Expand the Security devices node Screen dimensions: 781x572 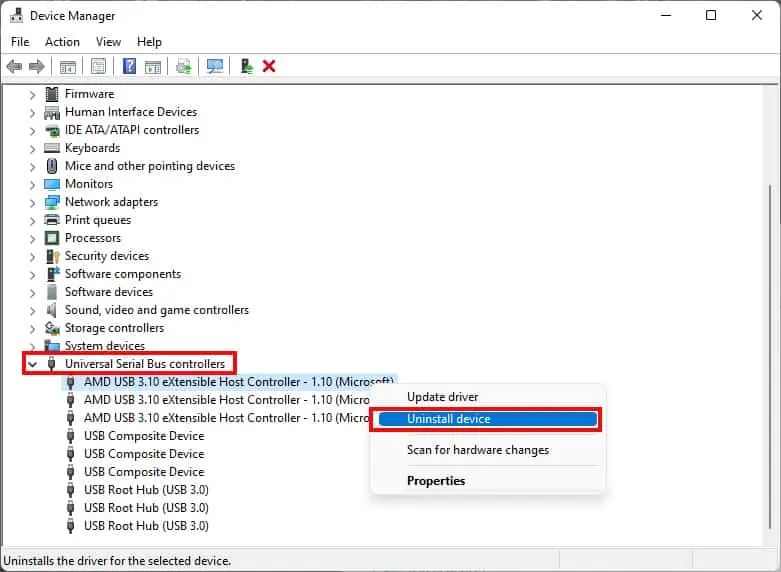[32, 257]
